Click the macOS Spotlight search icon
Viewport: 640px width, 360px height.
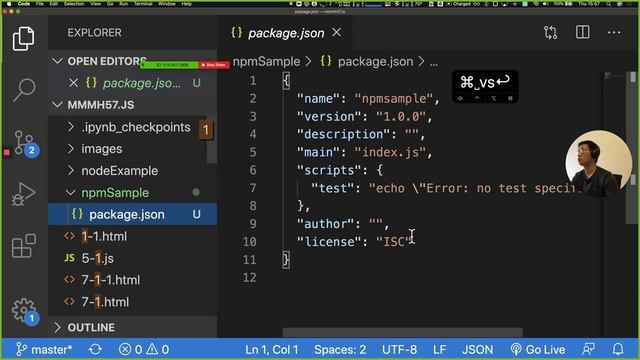click(x=609, y=4)
